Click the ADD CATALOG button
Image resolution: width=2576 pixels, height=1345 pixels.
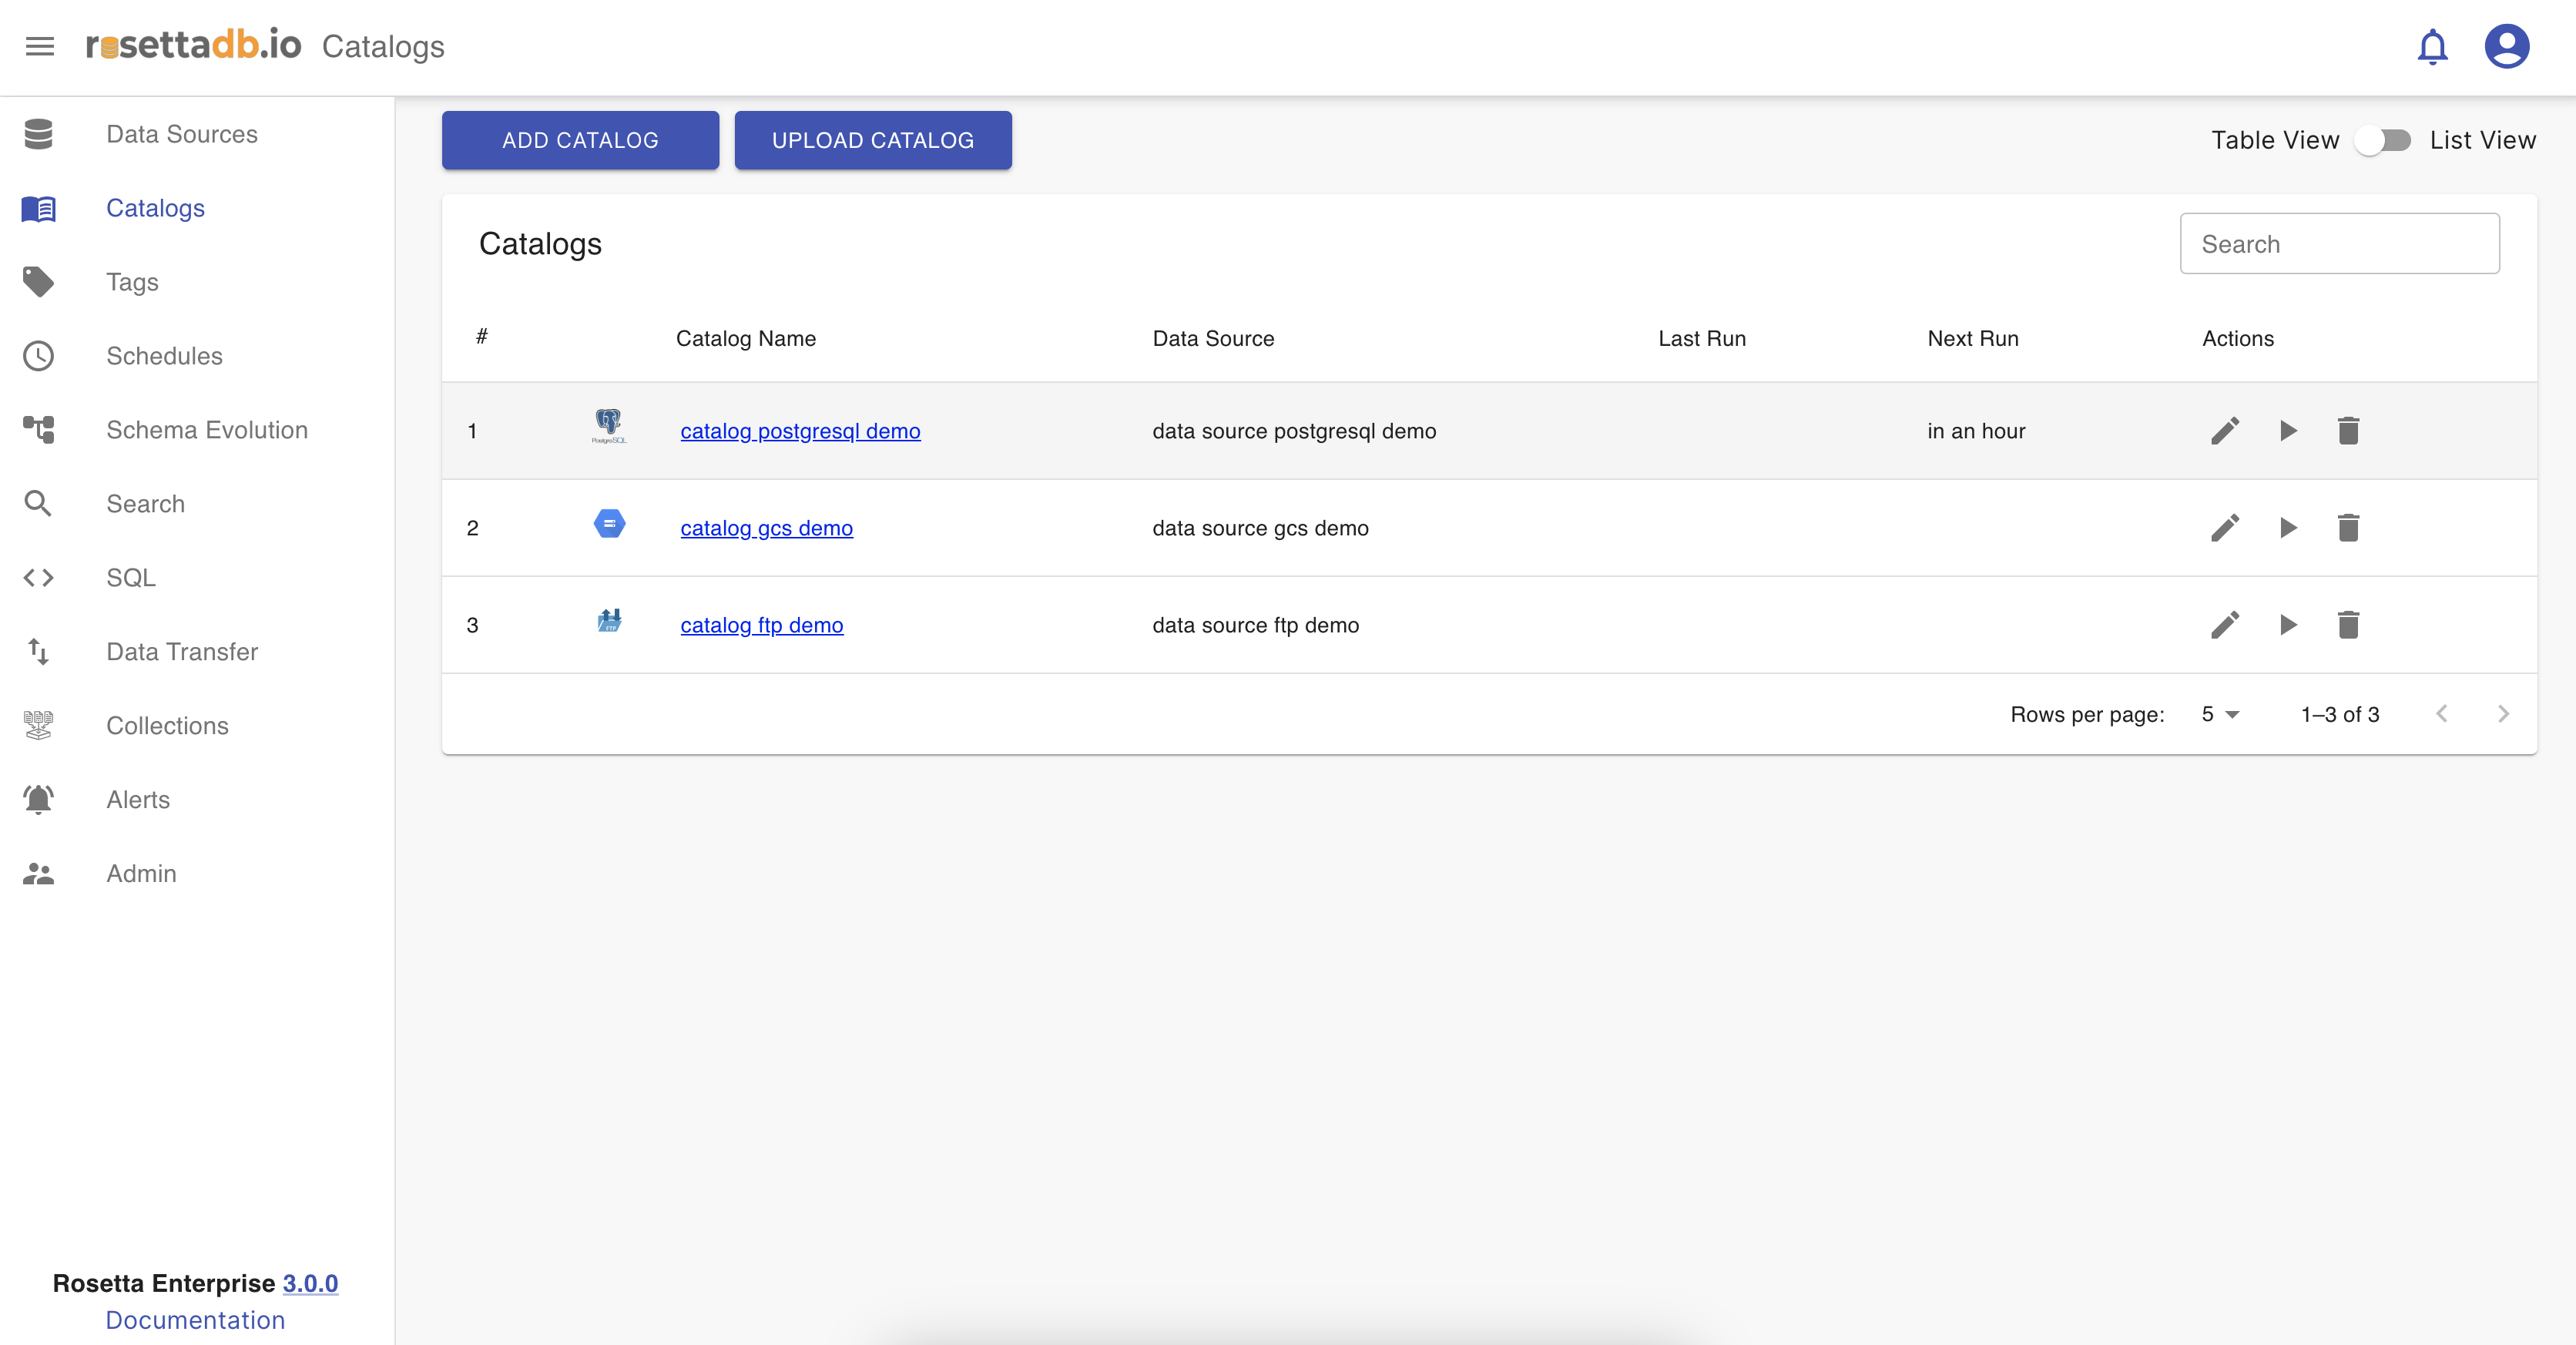click(580, 140)
